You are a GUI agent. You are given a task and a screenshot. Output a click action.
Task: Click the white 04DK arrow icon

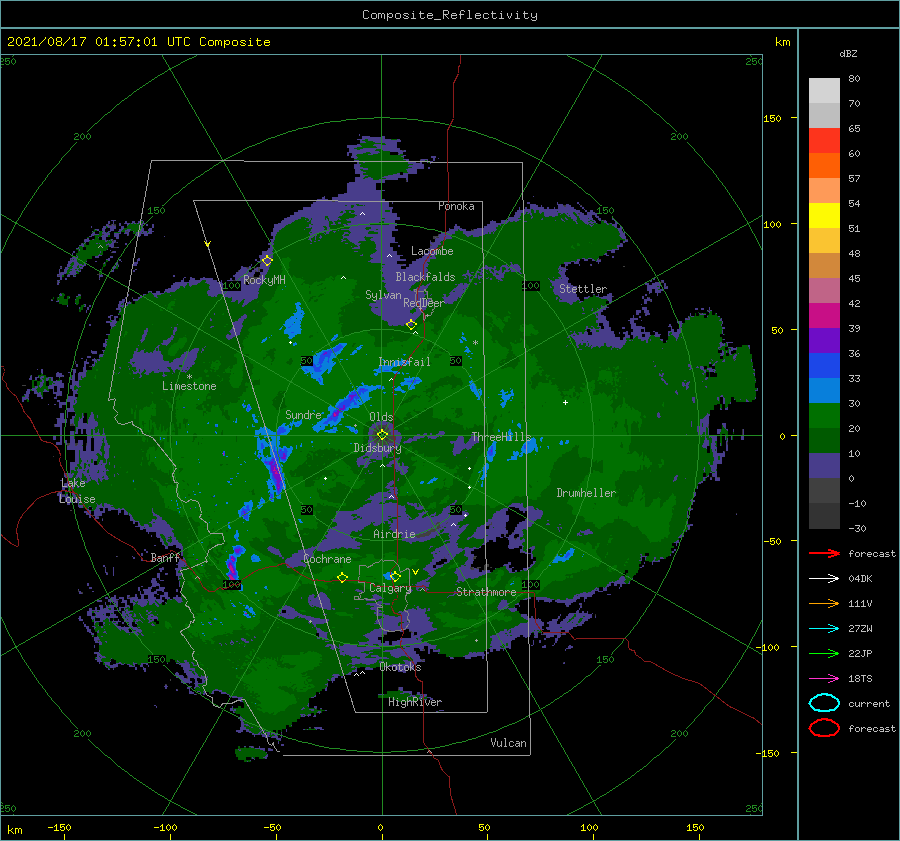coord(824,578)
